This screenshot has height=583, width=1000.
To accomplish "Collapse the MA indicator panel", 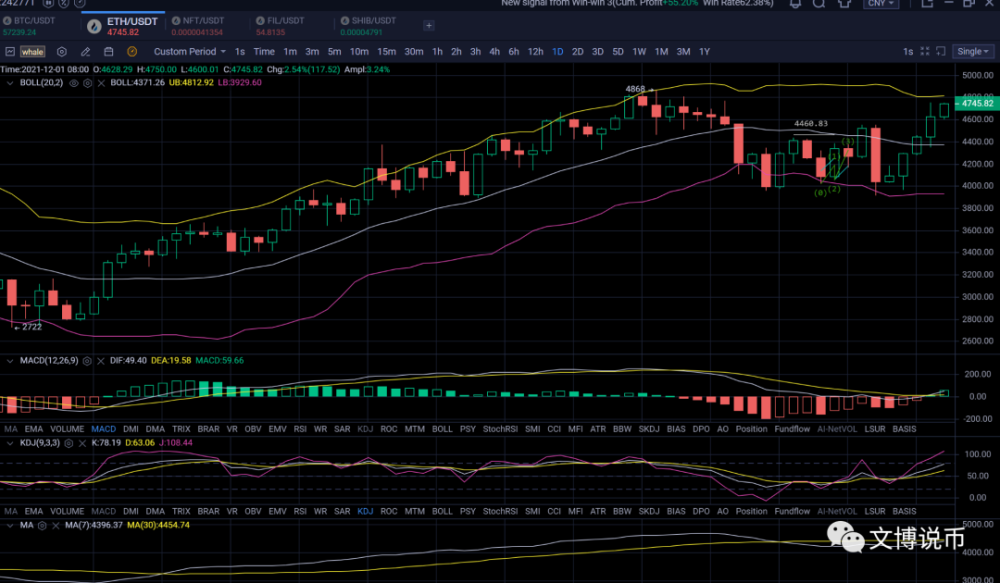I will click(10, 526).
